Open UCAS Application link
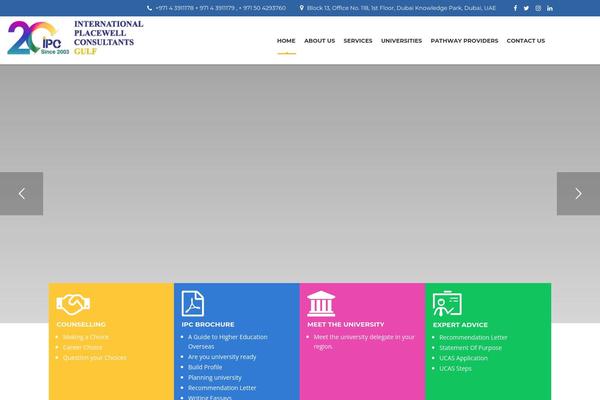 (x=463, y=358)
